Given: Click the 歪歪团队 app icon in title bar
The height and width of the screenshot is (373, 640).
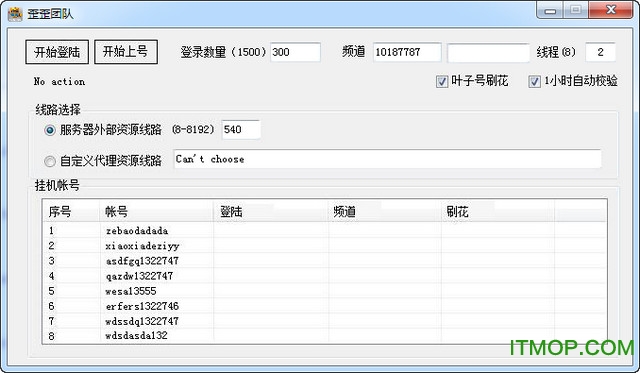Looking at the screenshot, I should pyautogui.click(x=15, y=14).
